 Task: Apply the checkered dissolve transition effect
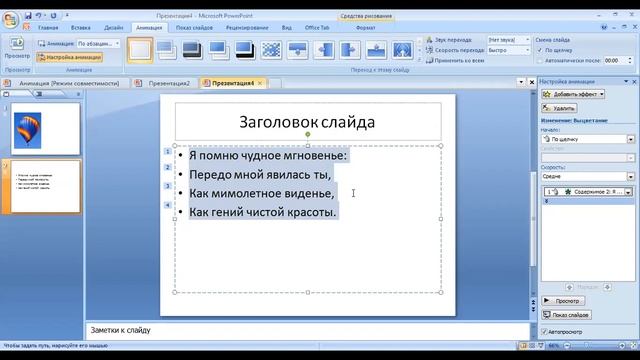coord(271,50)
